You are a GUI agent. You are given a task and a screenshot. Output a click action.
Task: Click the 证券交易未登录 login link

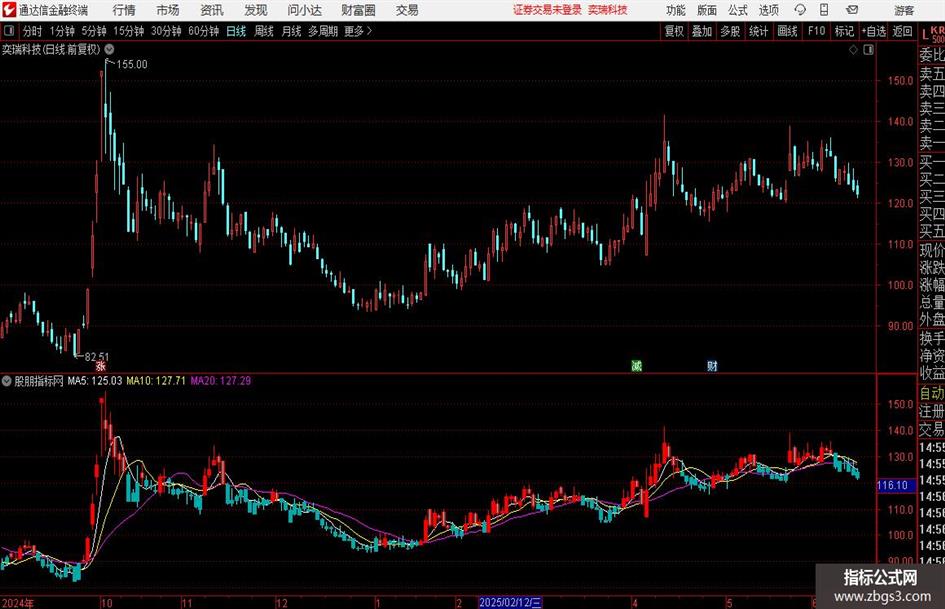tap(547, 10)
